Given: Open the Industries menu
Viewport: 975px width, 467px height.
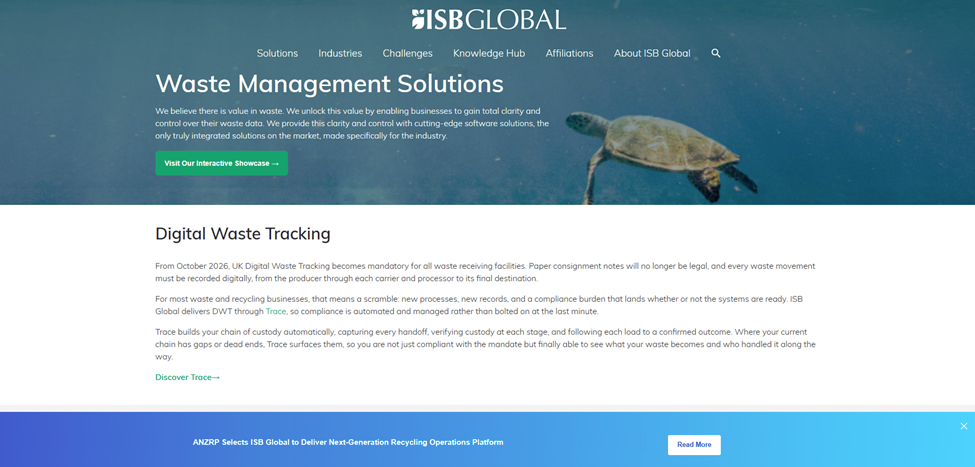Looking at the screenshot, I should [x=340, y=53].
